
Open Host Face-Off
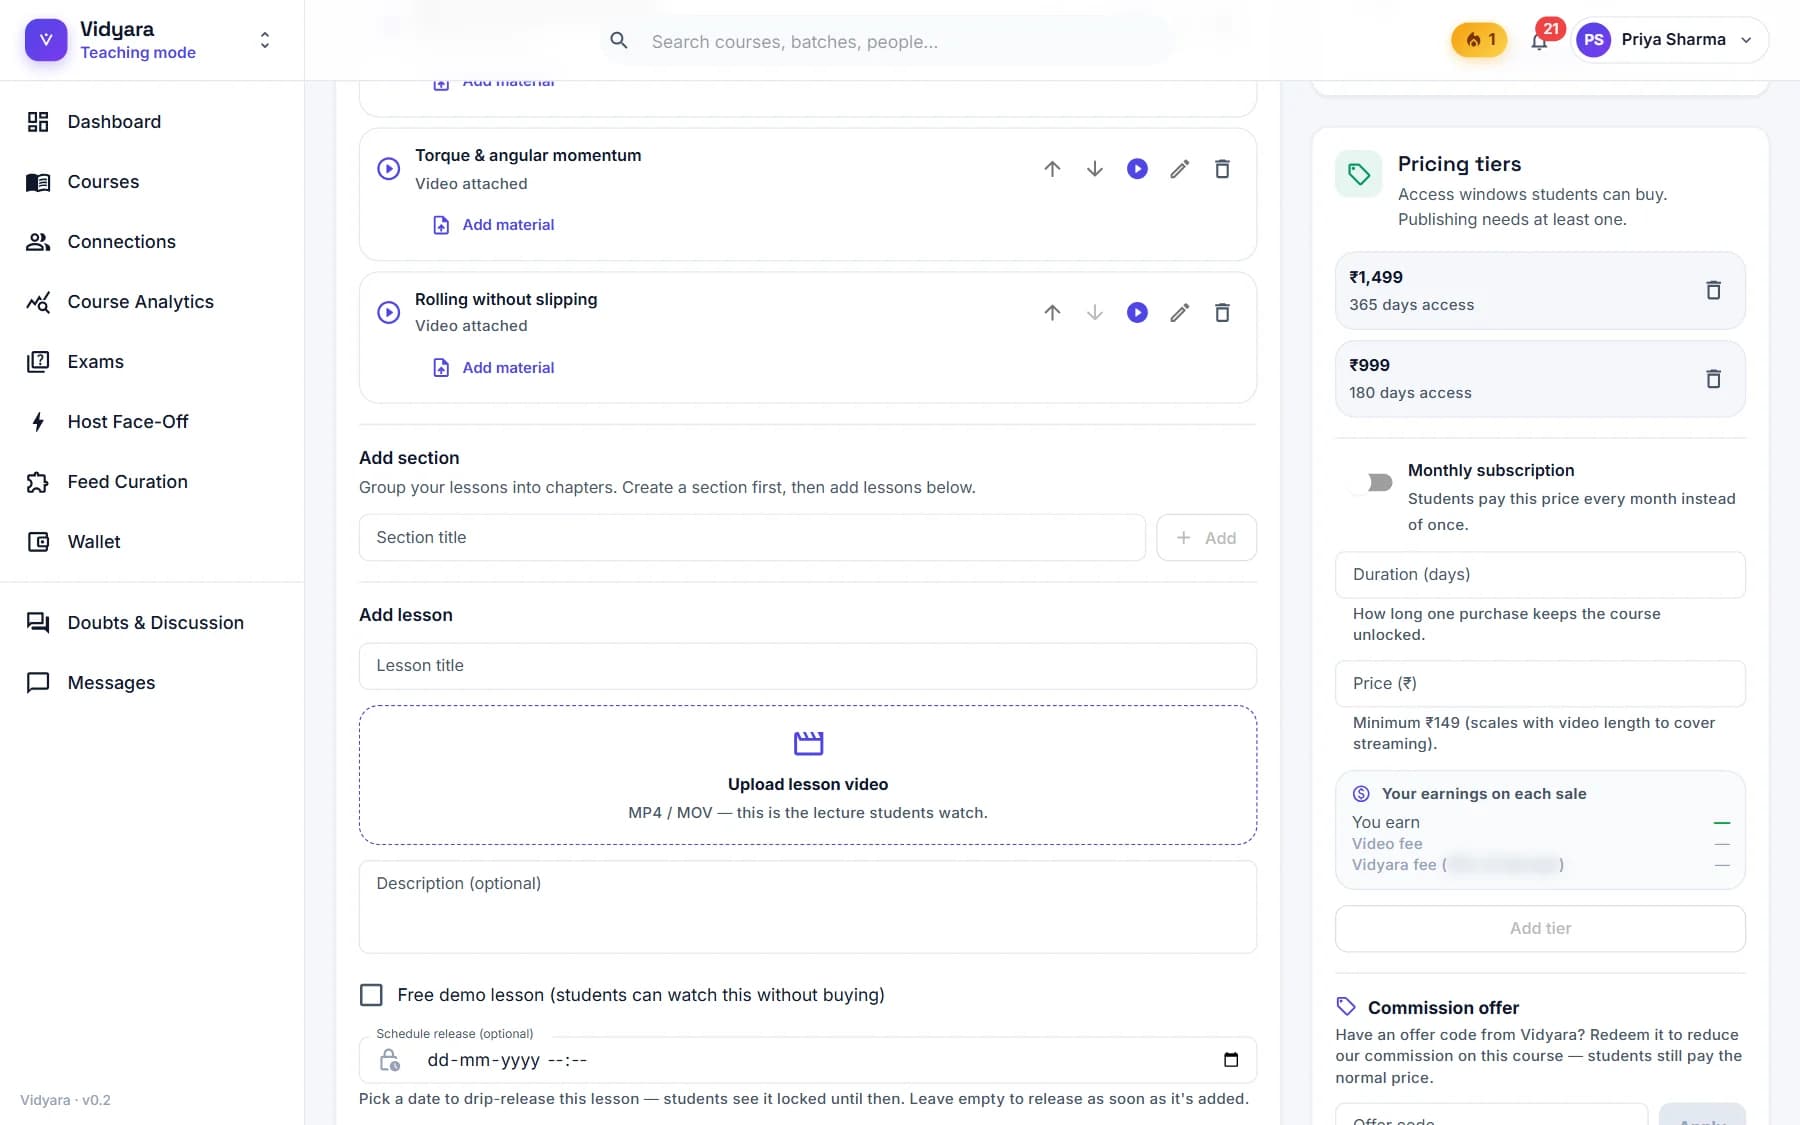pyautogui.click(x=152, y=422)
